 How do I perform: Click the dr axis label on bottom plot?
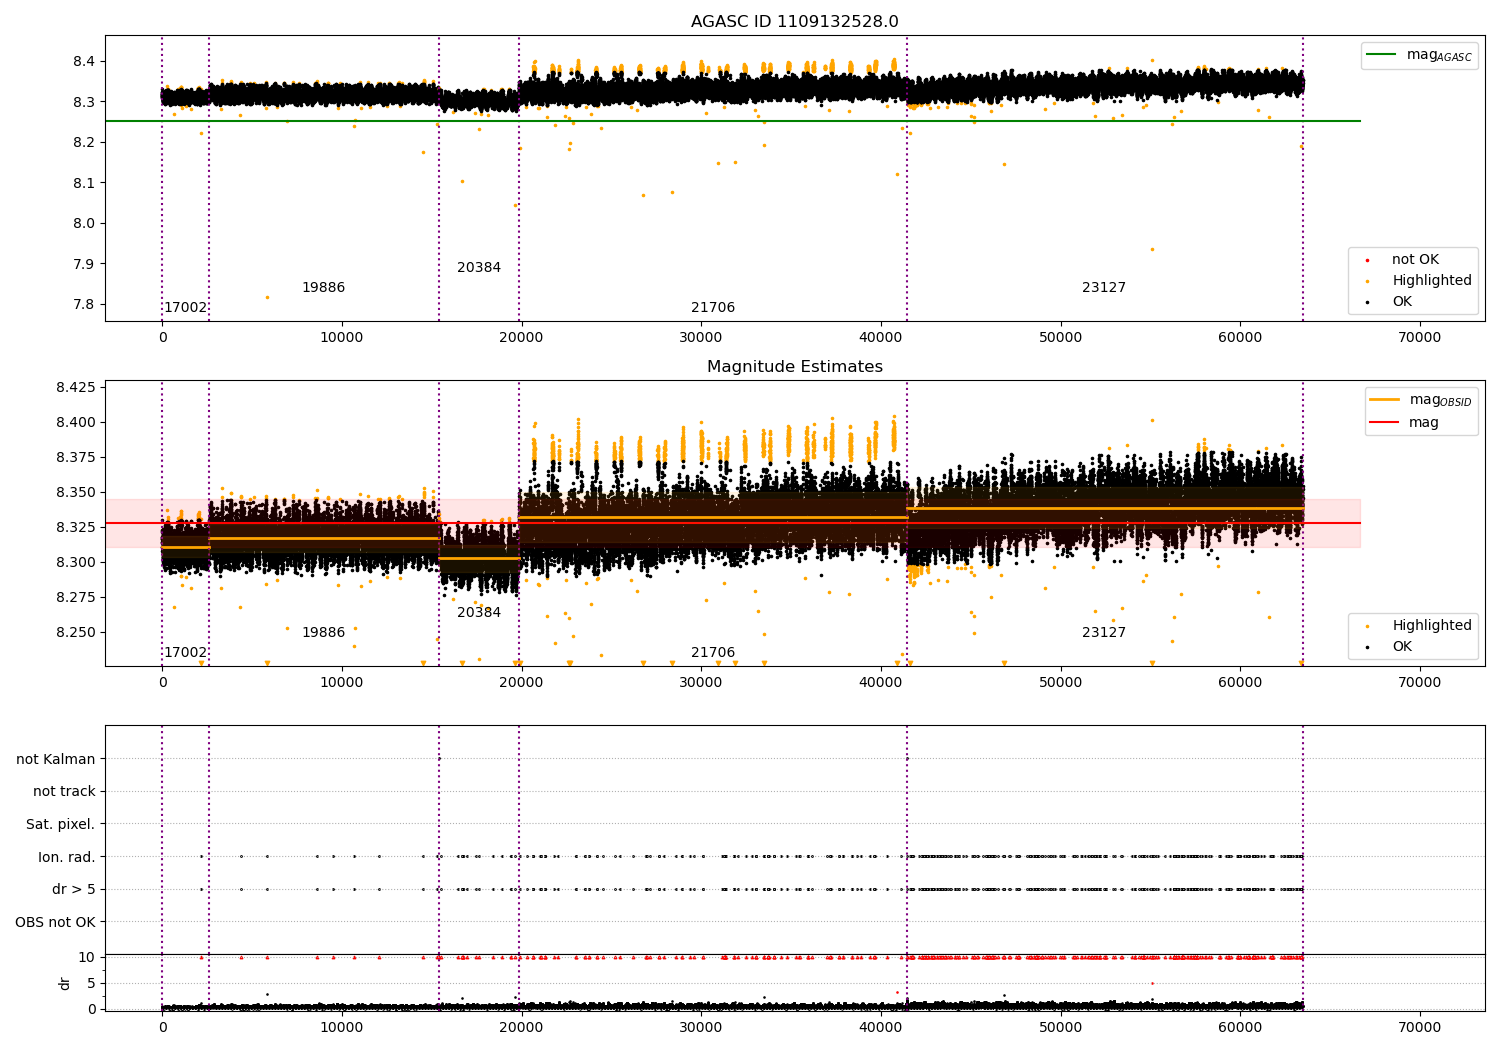(x=65, y=984)
